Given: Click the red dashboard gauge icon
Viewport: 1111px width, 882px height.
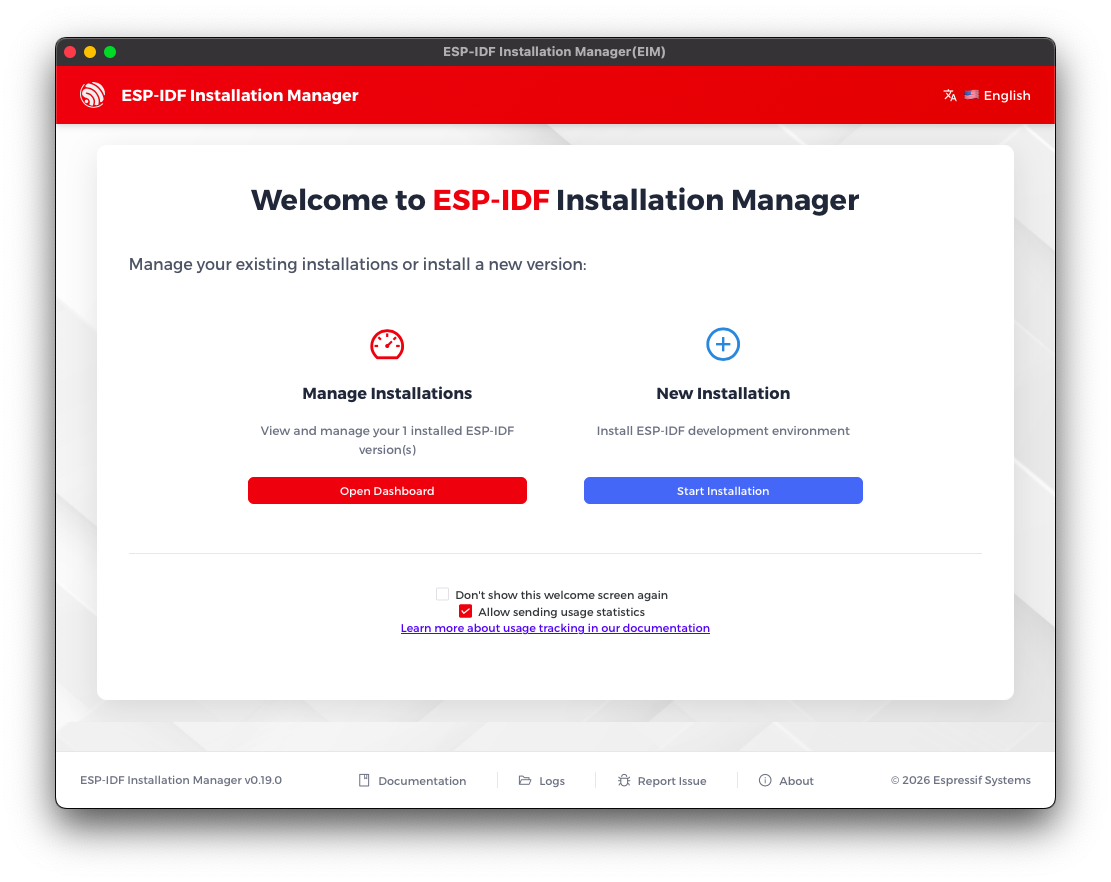Looking at the screenshot, I should click(387, 344).
